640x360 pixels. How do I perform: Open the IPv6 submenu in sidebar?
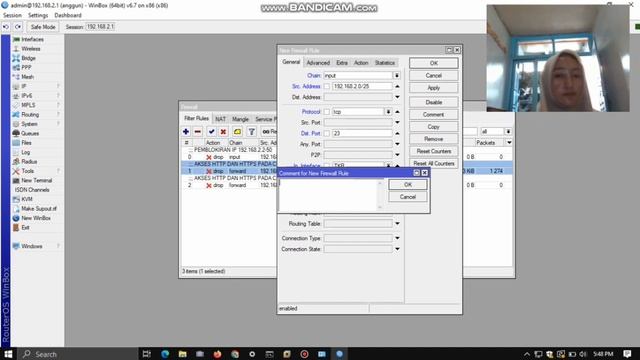point(27,96)
